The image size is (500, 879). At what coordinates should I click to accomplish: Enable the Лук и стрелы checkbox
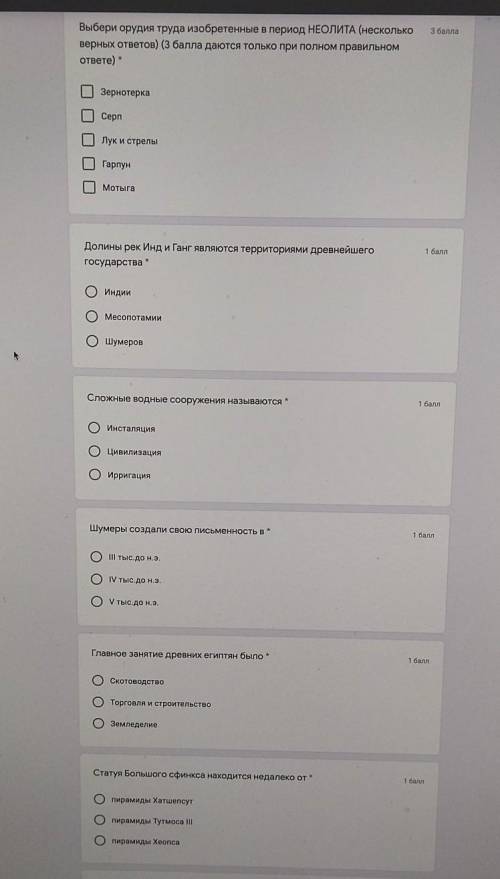(x=88, y=140)
